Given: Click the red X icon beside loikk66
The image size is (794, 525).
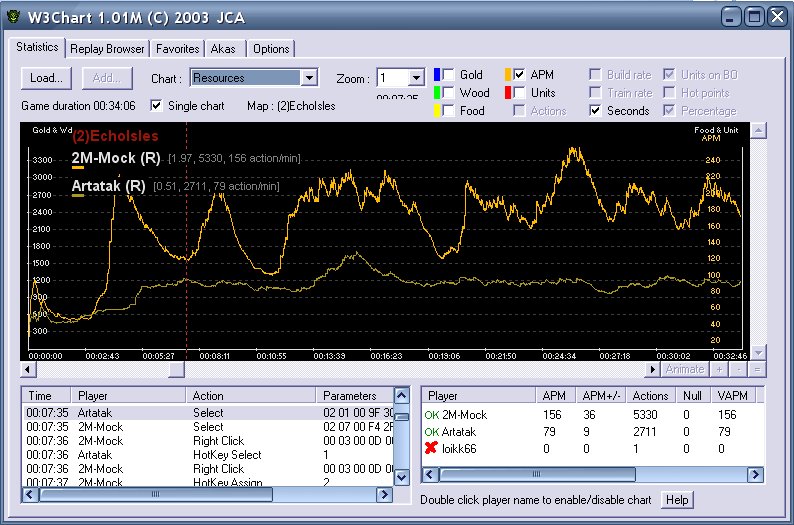Looking at the screenshot, I should [431, 448].
